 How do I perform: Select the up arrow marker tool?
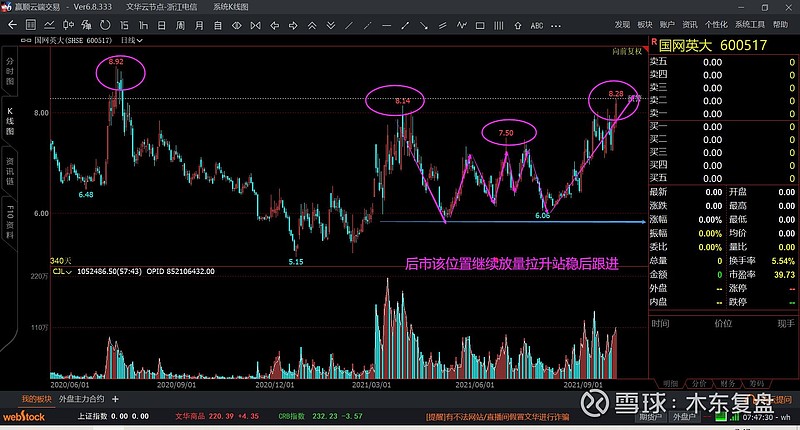pos(518,25)
